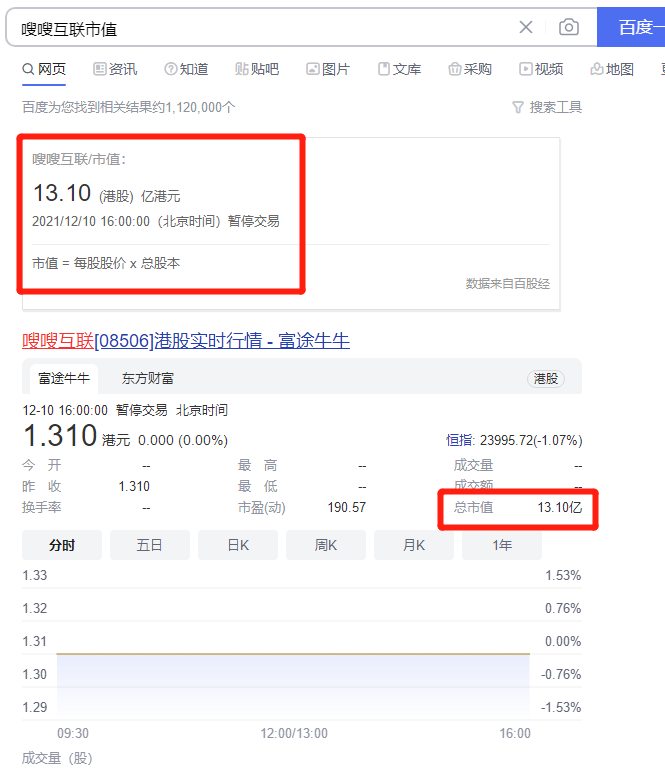Click the 2021/12/10 16:00:00 timestamp text
Image resolution: width=665 pixels, height=770 pixels.
(x=91, y=221)
